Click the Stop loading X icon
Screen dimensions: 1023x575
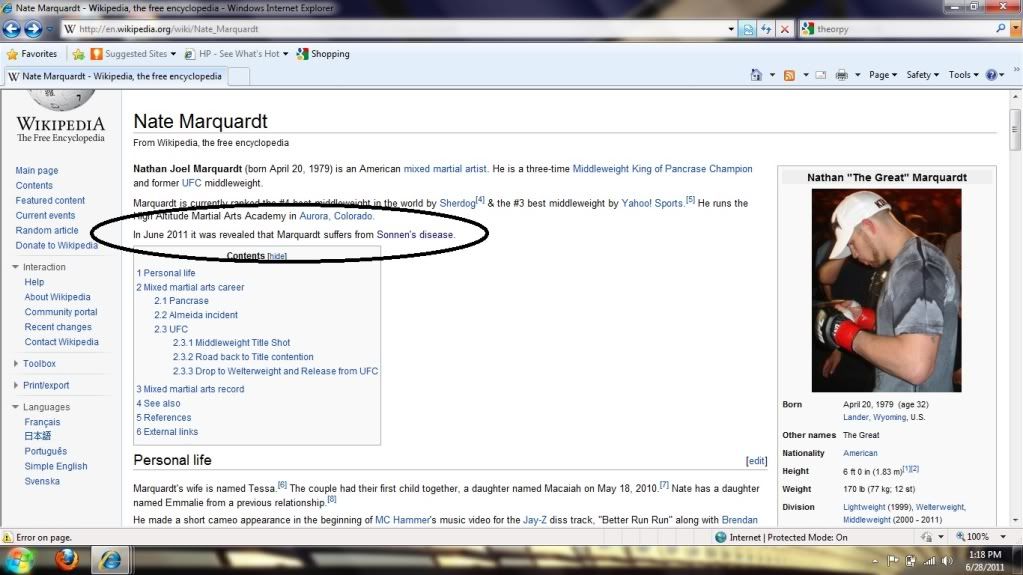(785, 29)
